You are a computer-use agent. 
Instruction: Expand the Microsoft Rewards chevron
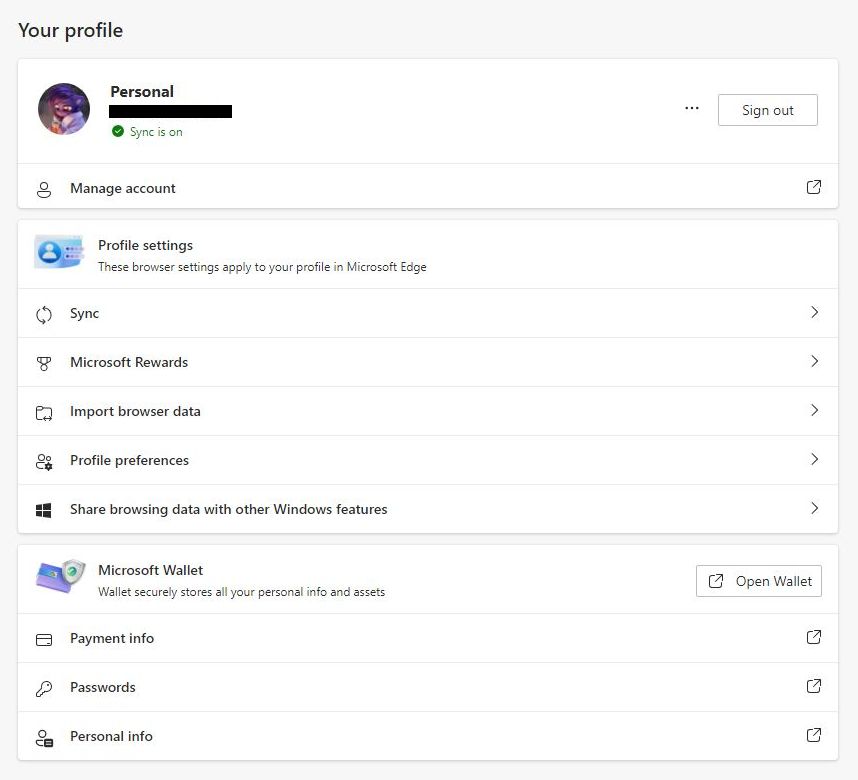[814, 361]
